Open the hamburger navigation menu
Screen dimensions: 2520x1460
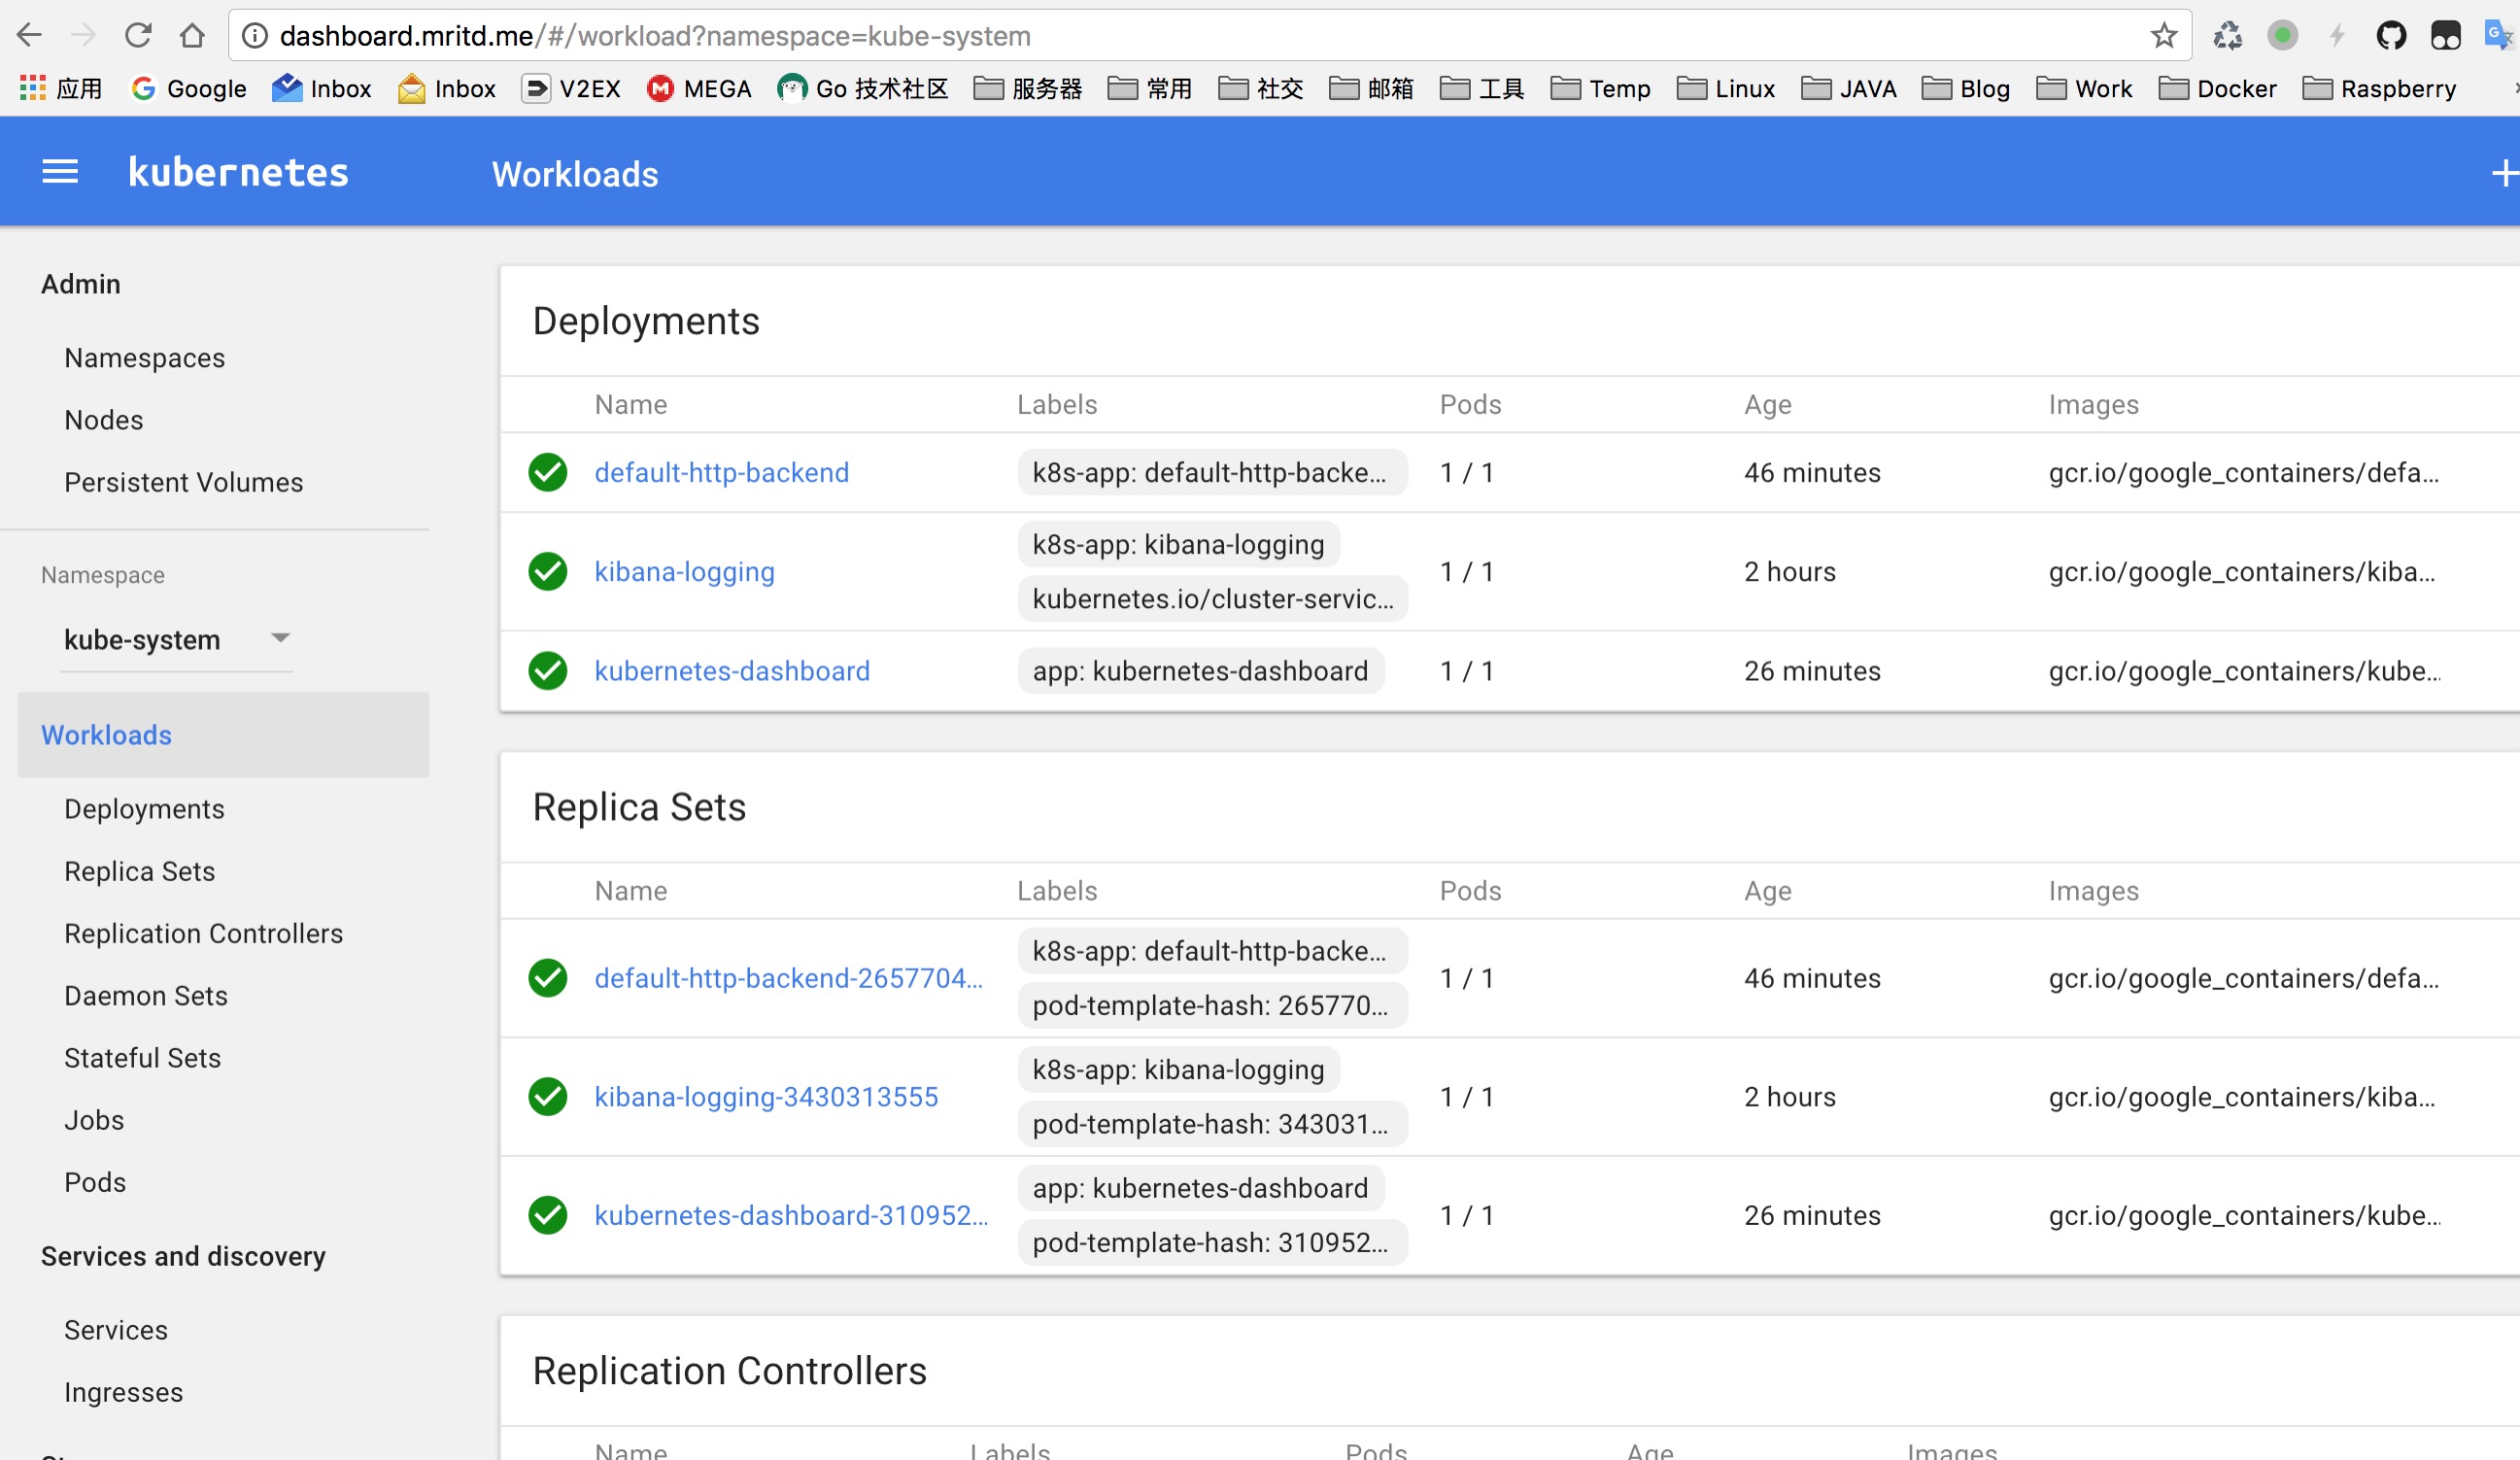pos(59,171)
